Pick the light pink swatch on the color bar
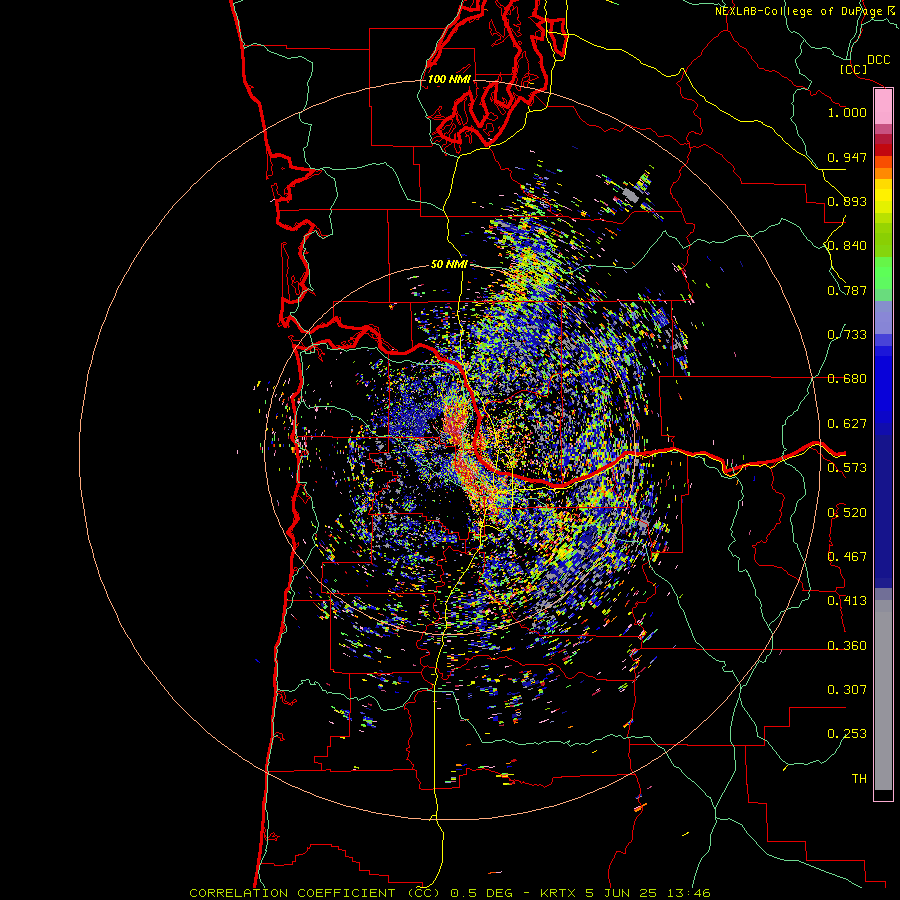900x900 pixels. pyautogui.click(x=883, y=107)
